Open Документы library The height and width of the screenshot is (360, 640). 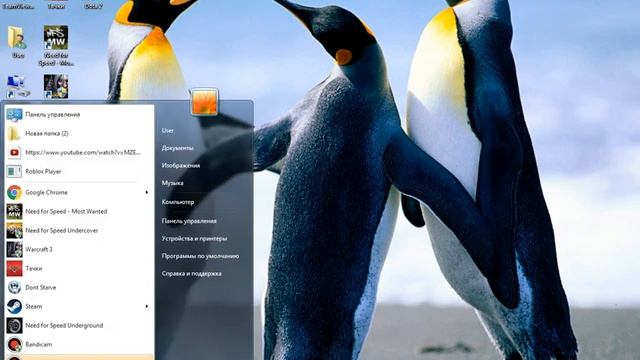point(178,148)
